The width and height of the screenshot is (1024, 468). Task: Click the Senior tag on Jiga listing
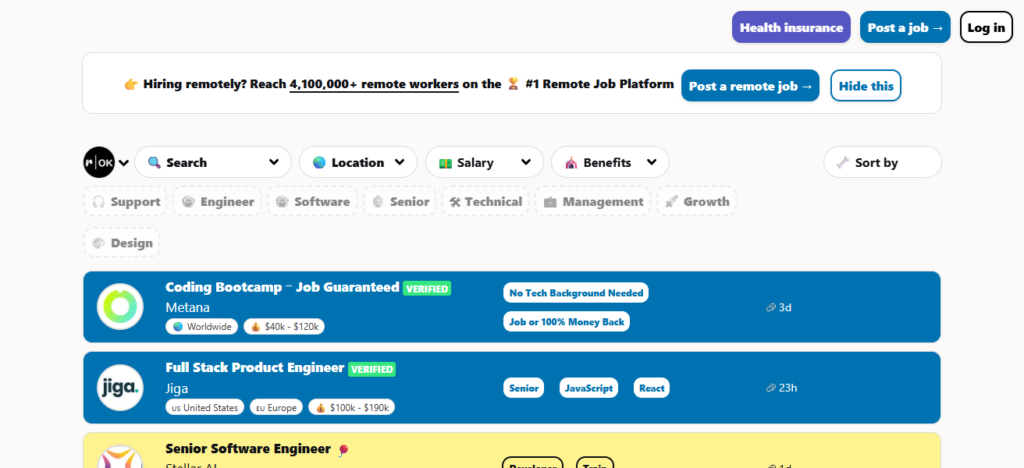(x=524, y=388)
